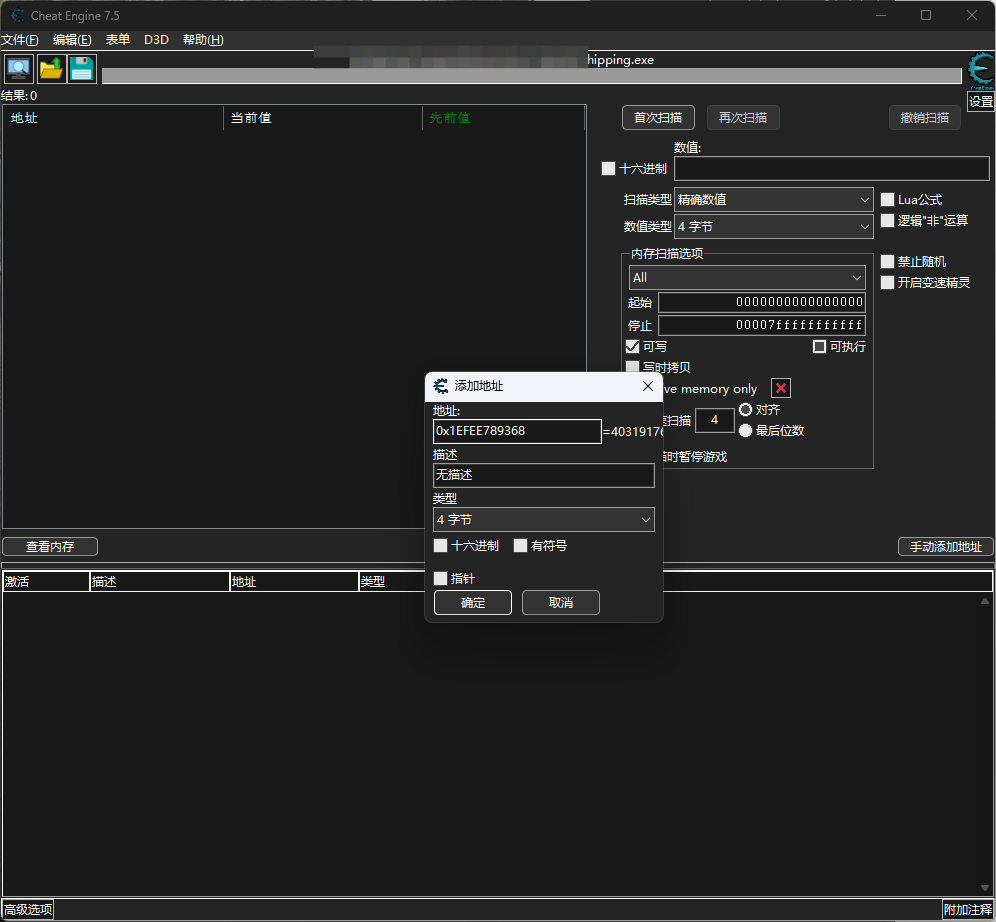Viewport: 996px width, 922px height.
Task: Enable the Lua公式 checkbox
Action: (887, 199)
